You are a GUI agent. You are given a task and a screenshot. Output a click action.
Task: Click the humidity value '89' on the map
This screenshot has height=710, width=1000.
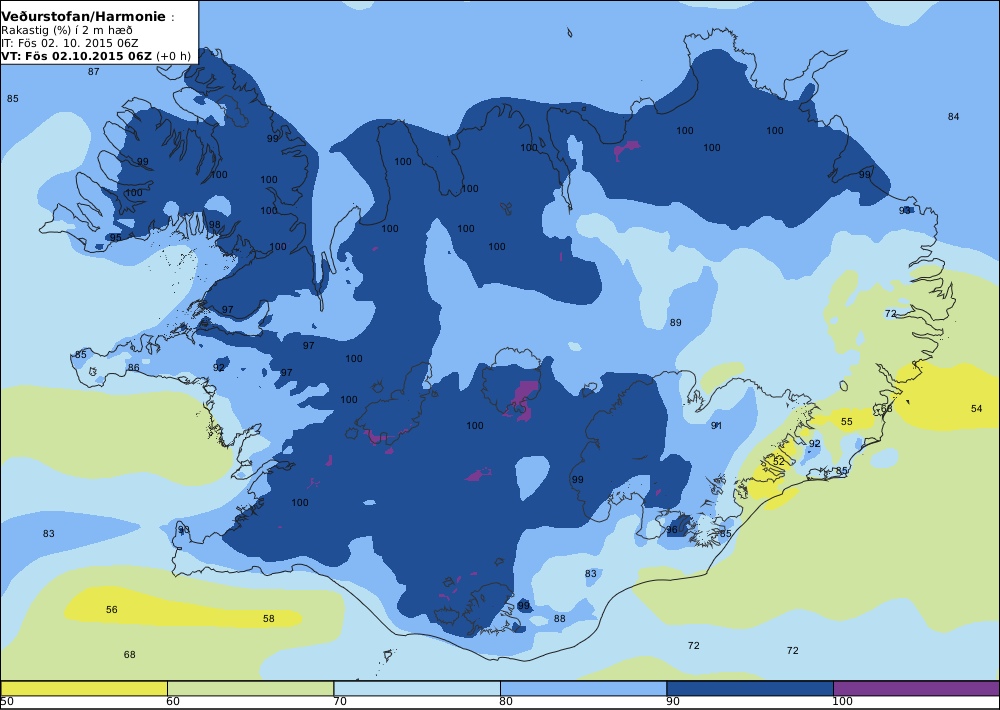[675, 323]
